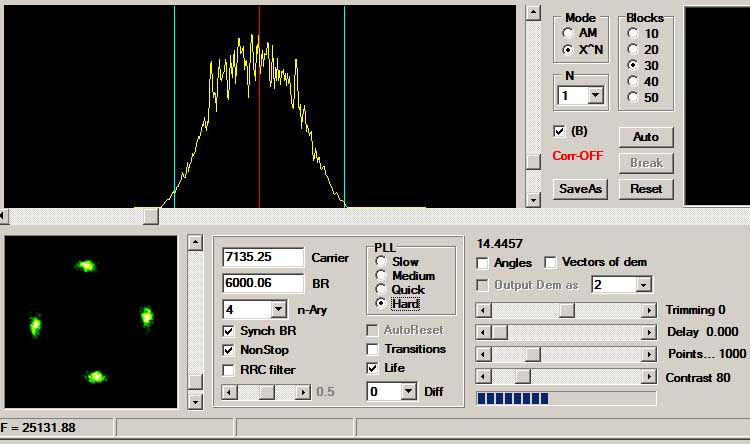
Task: Click down arrow of spectrum vertical scrollbar
Action: click(x=534, y=200)
